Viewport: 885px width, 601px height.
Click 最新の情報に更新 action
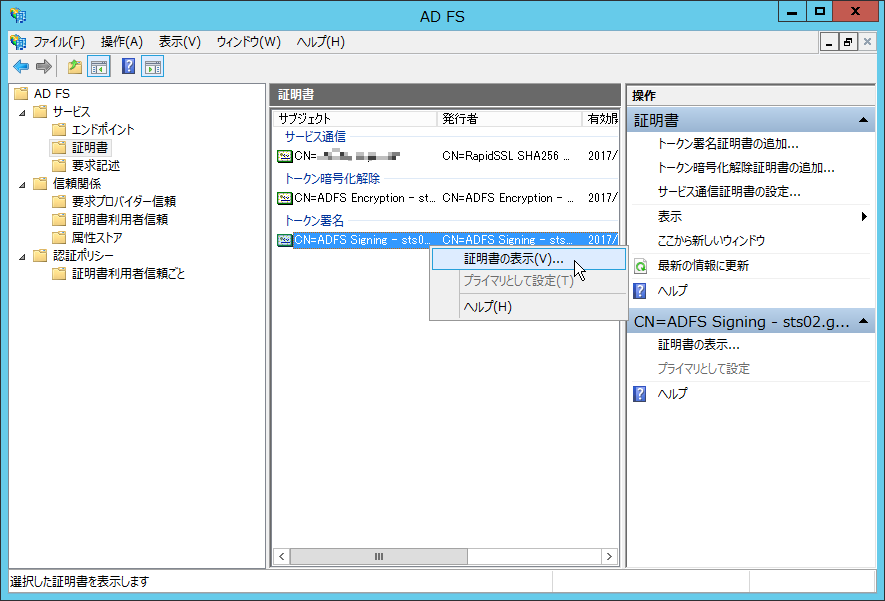point(703,266)
